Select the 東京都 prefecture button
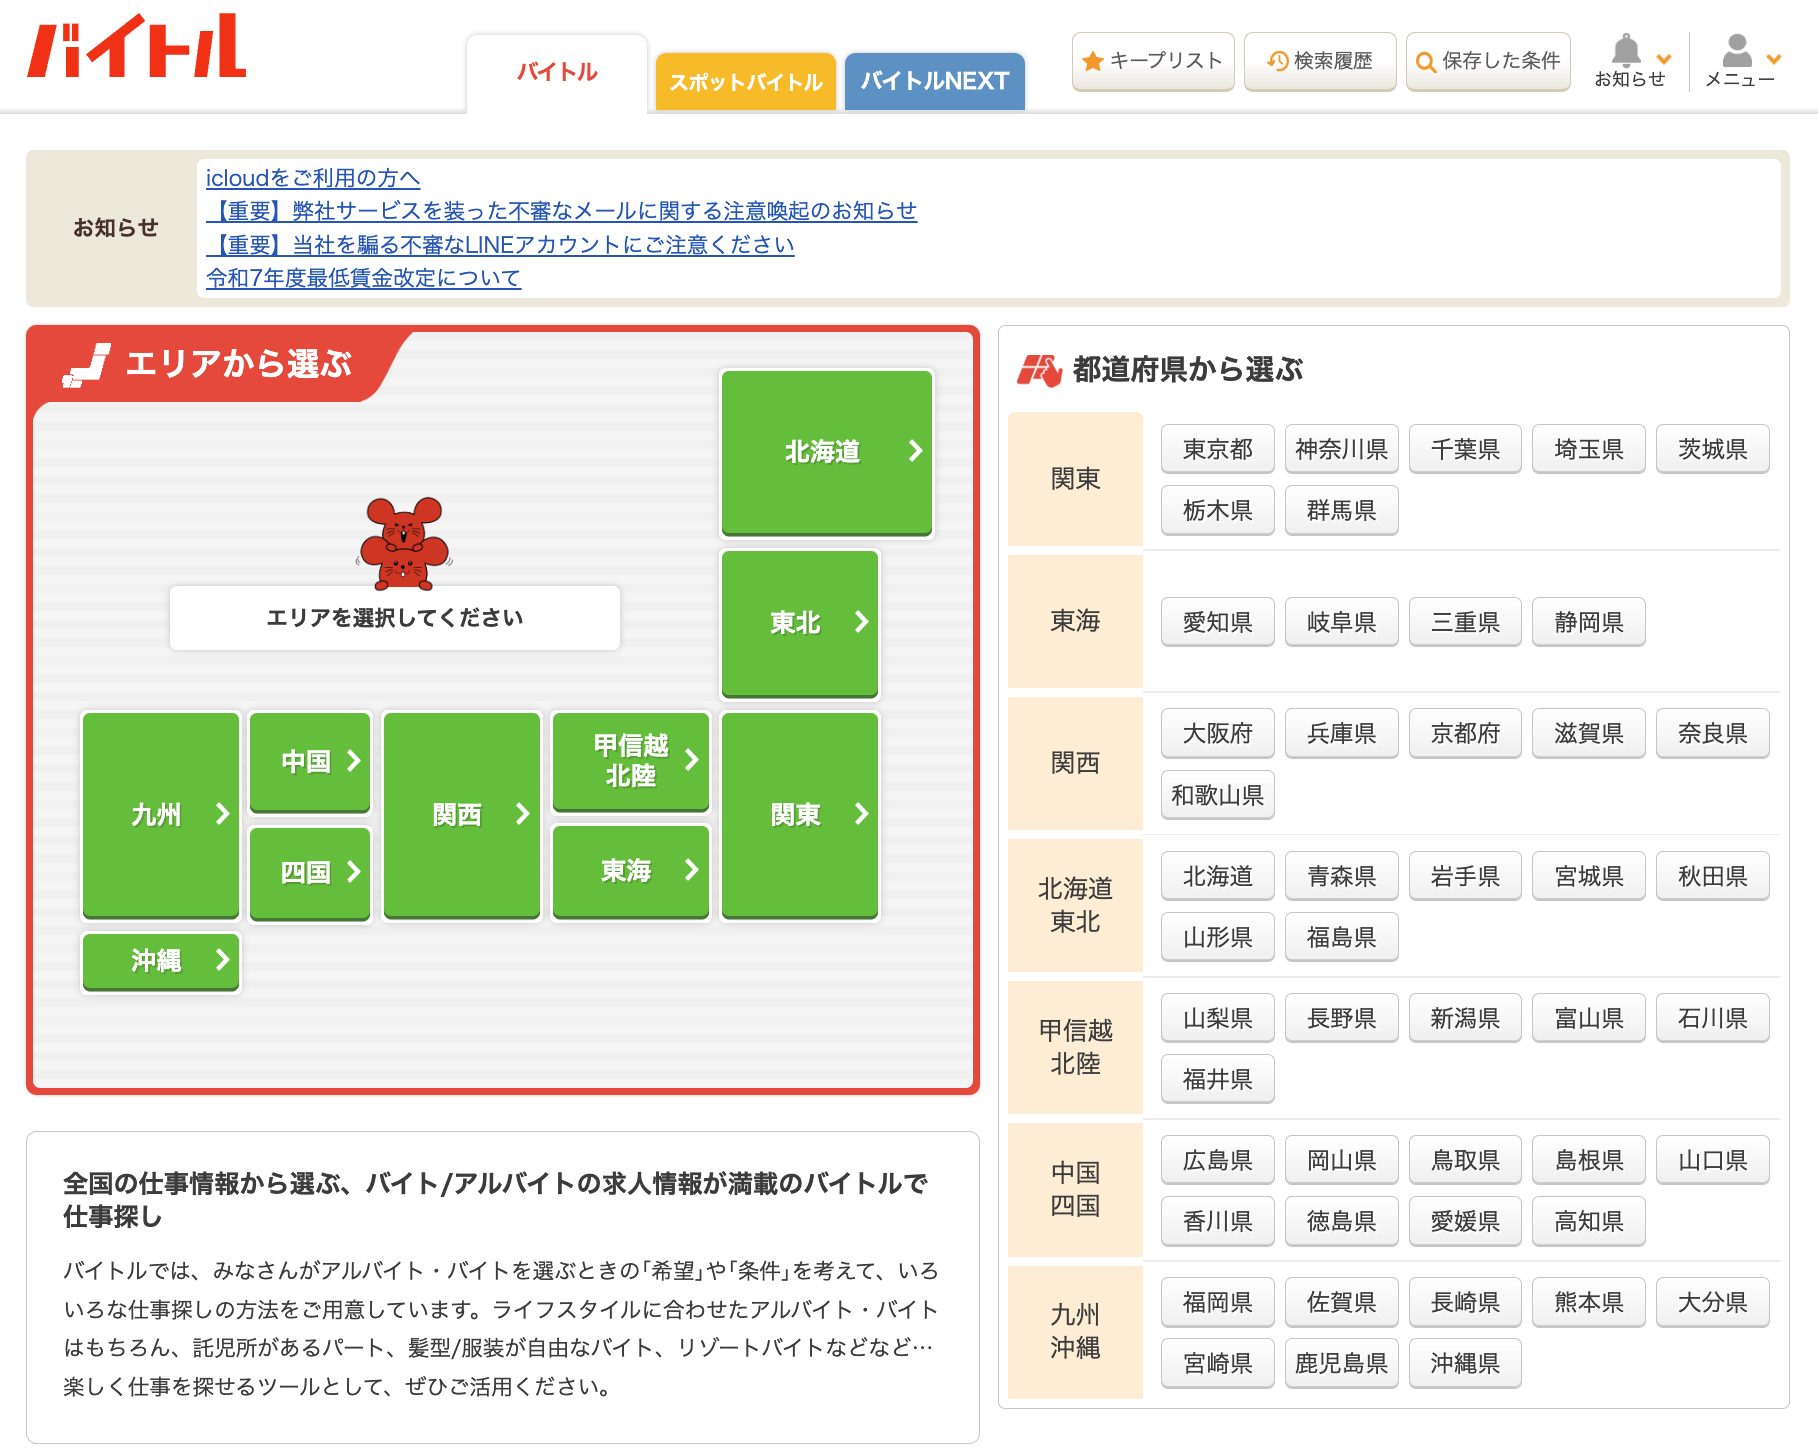 pos(1217,449)
